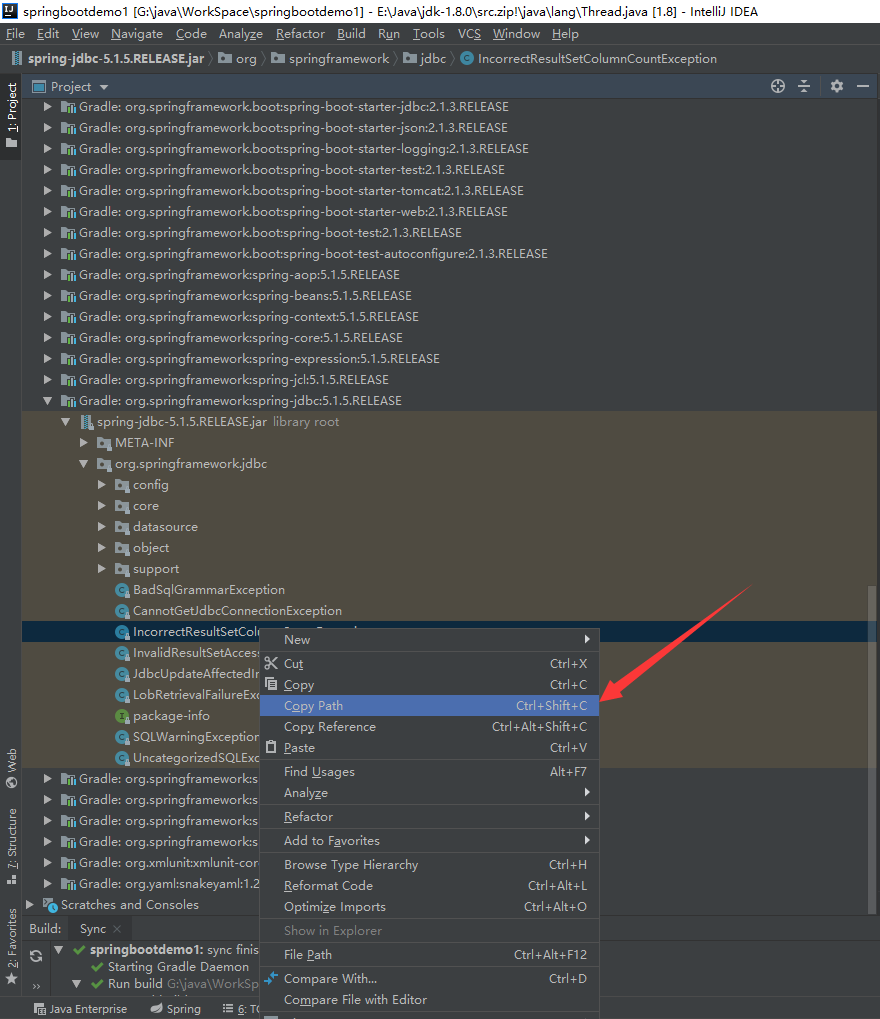Expand spring-boot-starter-jdbc Gradle library node
Viewport: 880px width, 1019px height.
point(47,107)
